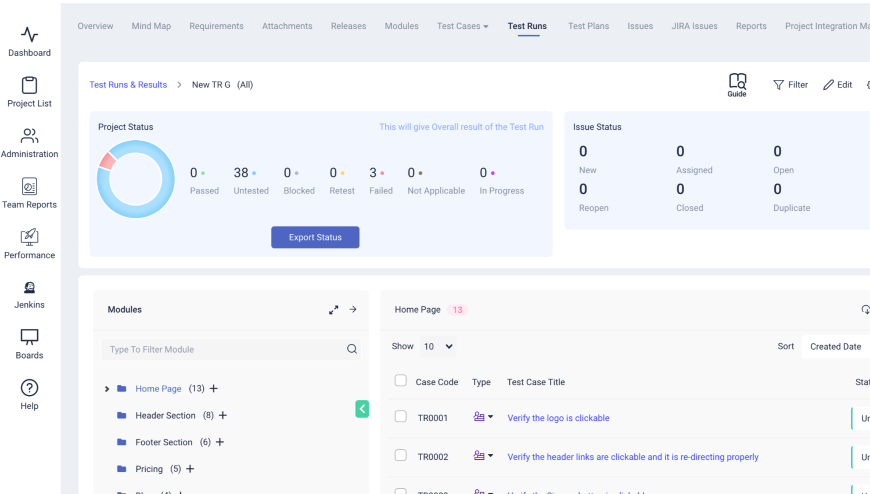The image size is (870, 494).
Task: Expand Modules panel with arrows icon
Action: click(334, 310)
